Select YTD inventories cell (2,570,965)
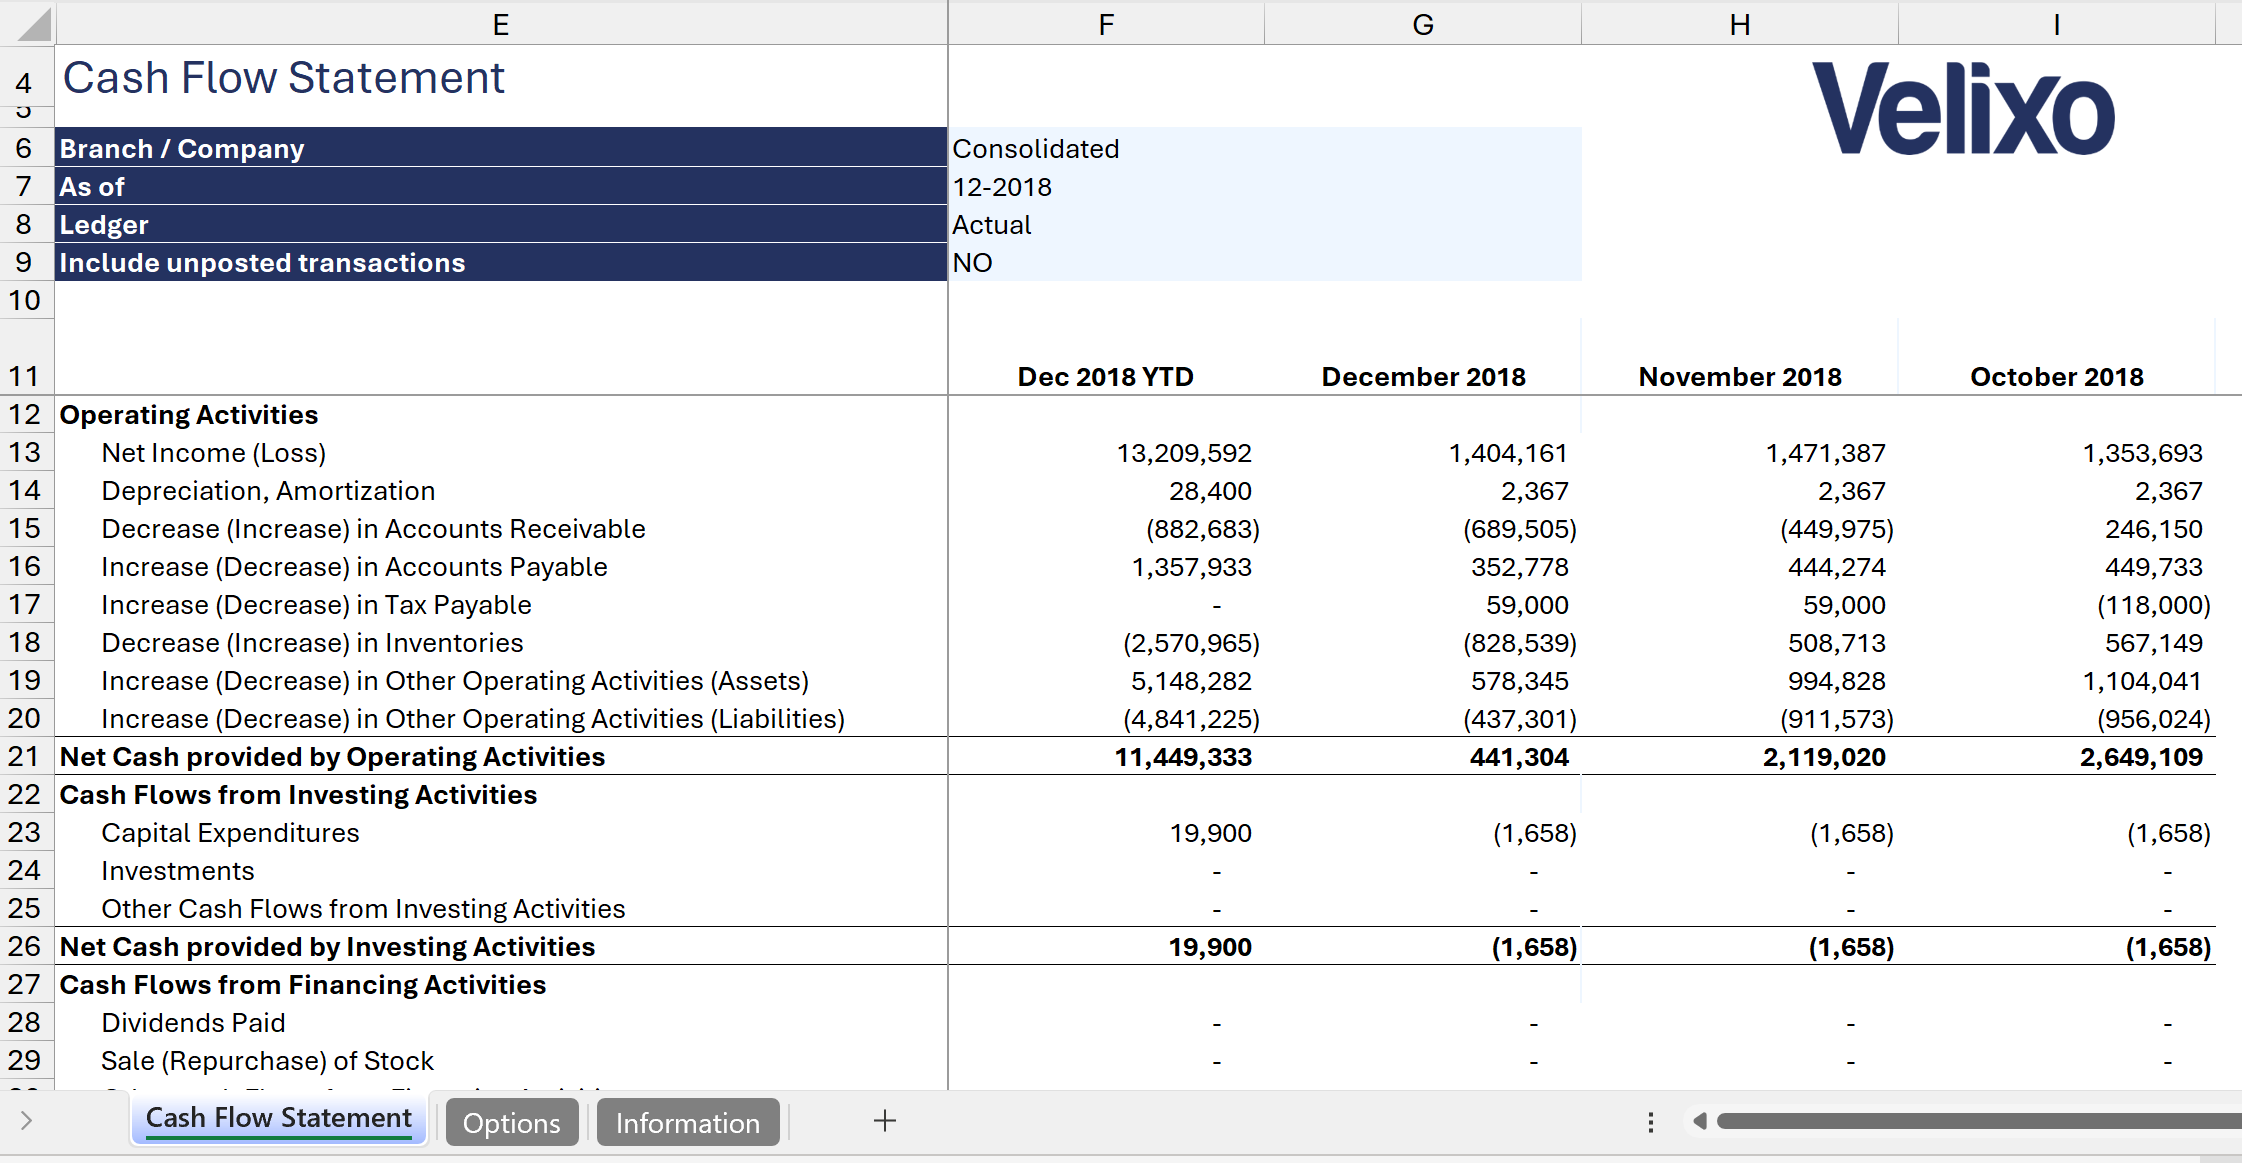 pyautogui.click(x=1106, y=643)
